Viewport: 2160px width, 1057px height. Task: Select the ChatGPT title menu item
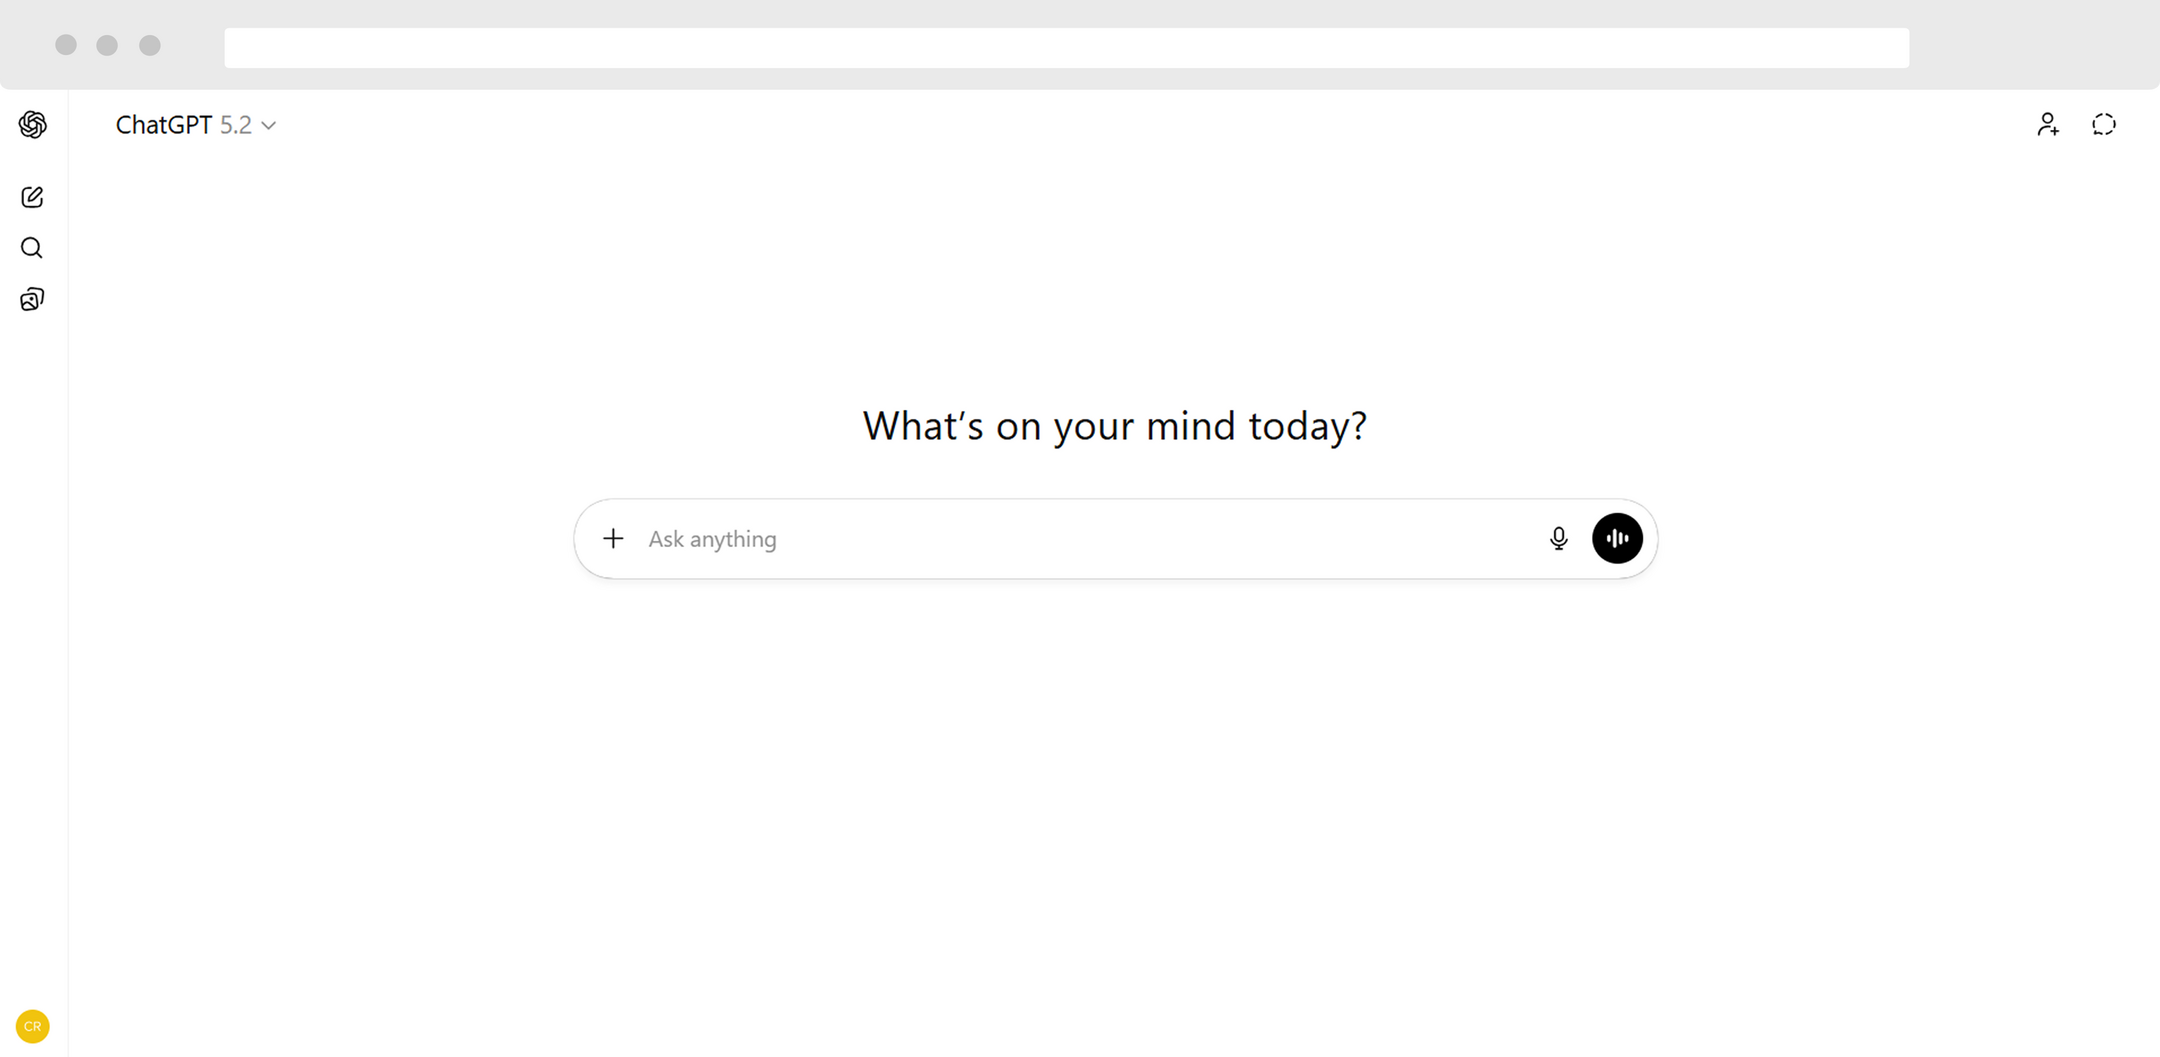click(x=165, y=124)
